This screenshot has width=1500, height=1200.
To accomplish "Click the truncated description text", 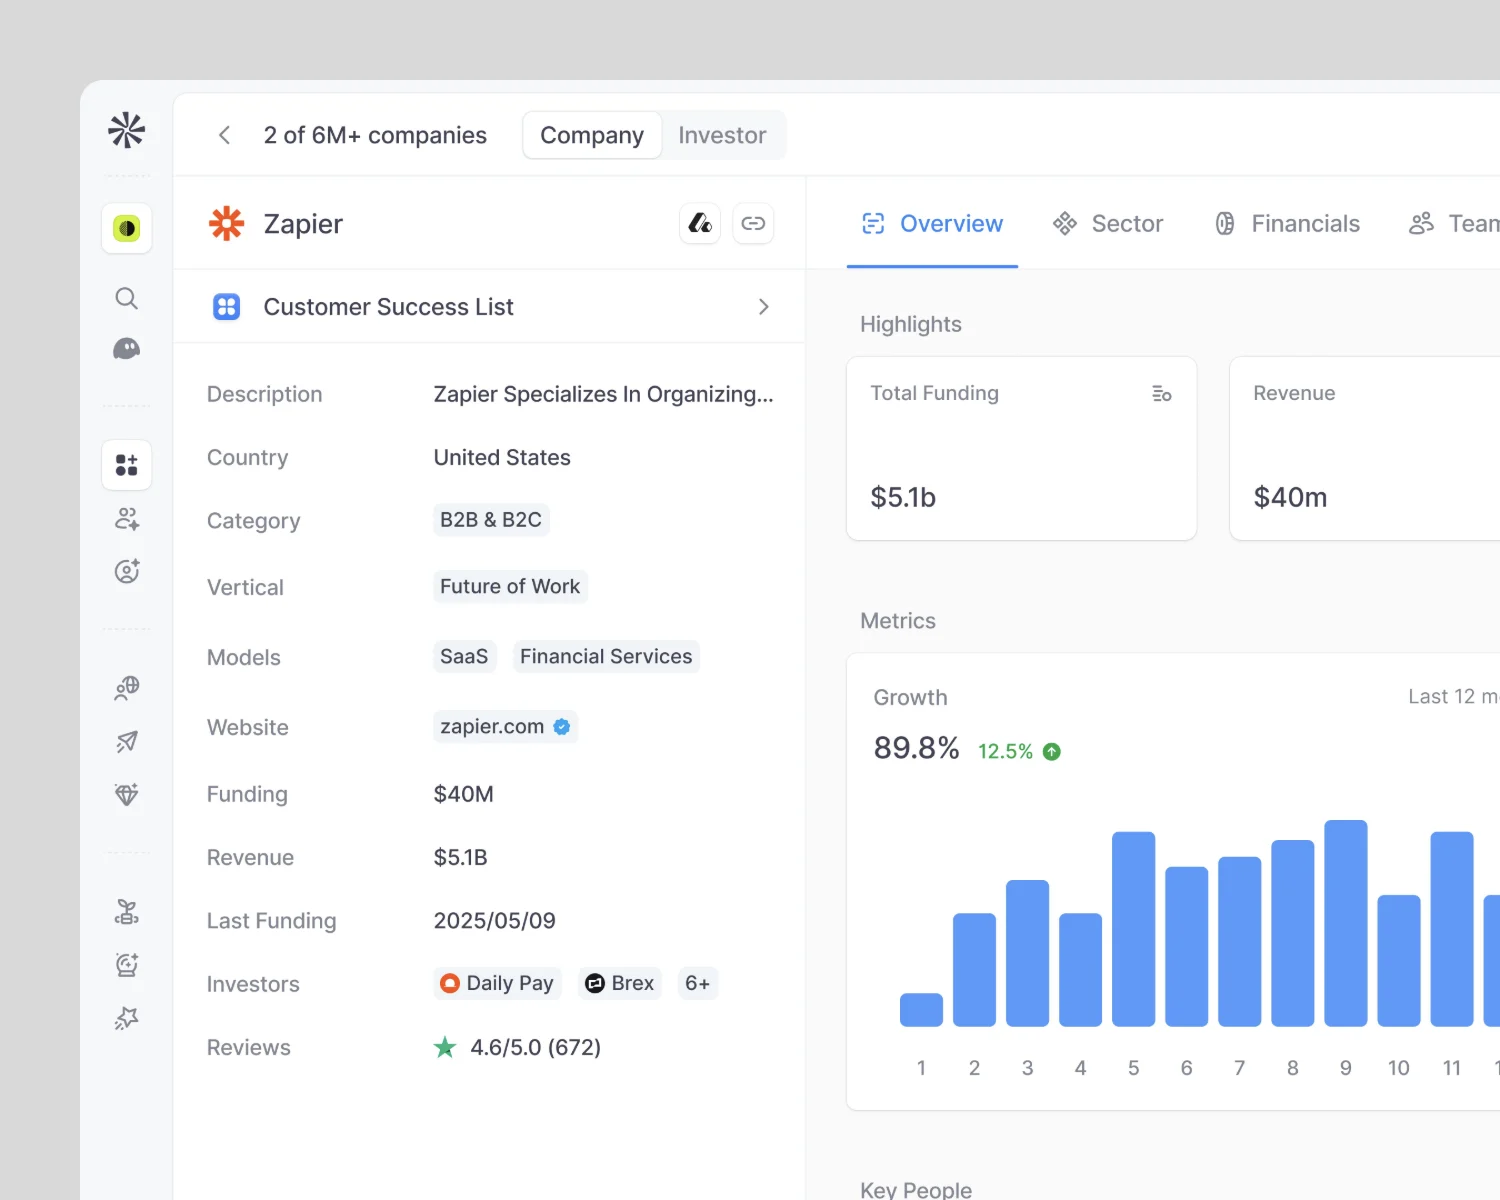I will tap(604, 394).
